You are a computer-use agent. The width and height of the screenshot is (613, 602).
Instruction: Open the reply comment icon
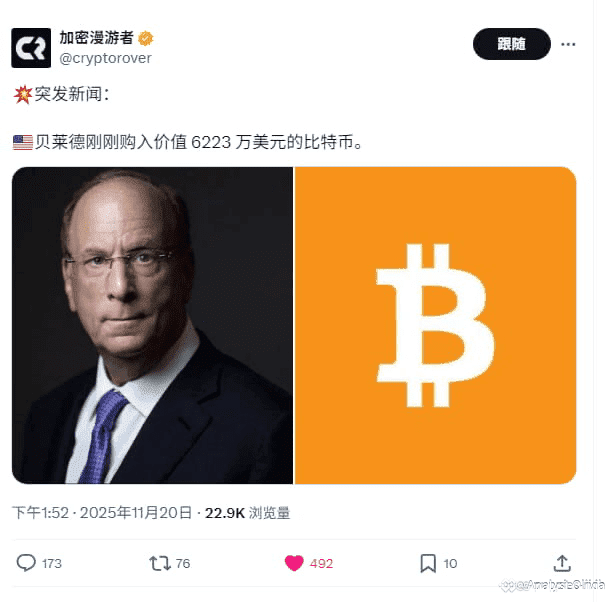click(26, 563)
